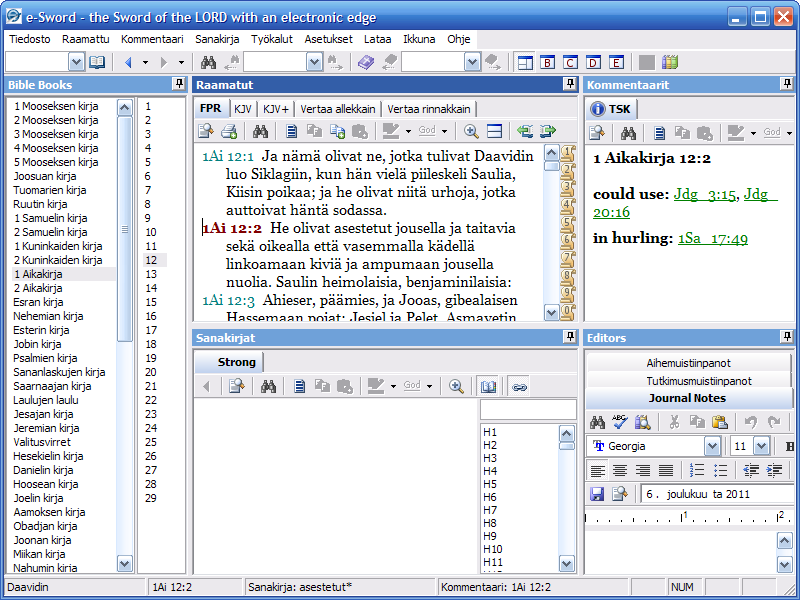Image resolution: width=800 pixels, height=600 pixels.
Task: Click the open-book icon in the main toolbar
Action: (x=97, y=63)
